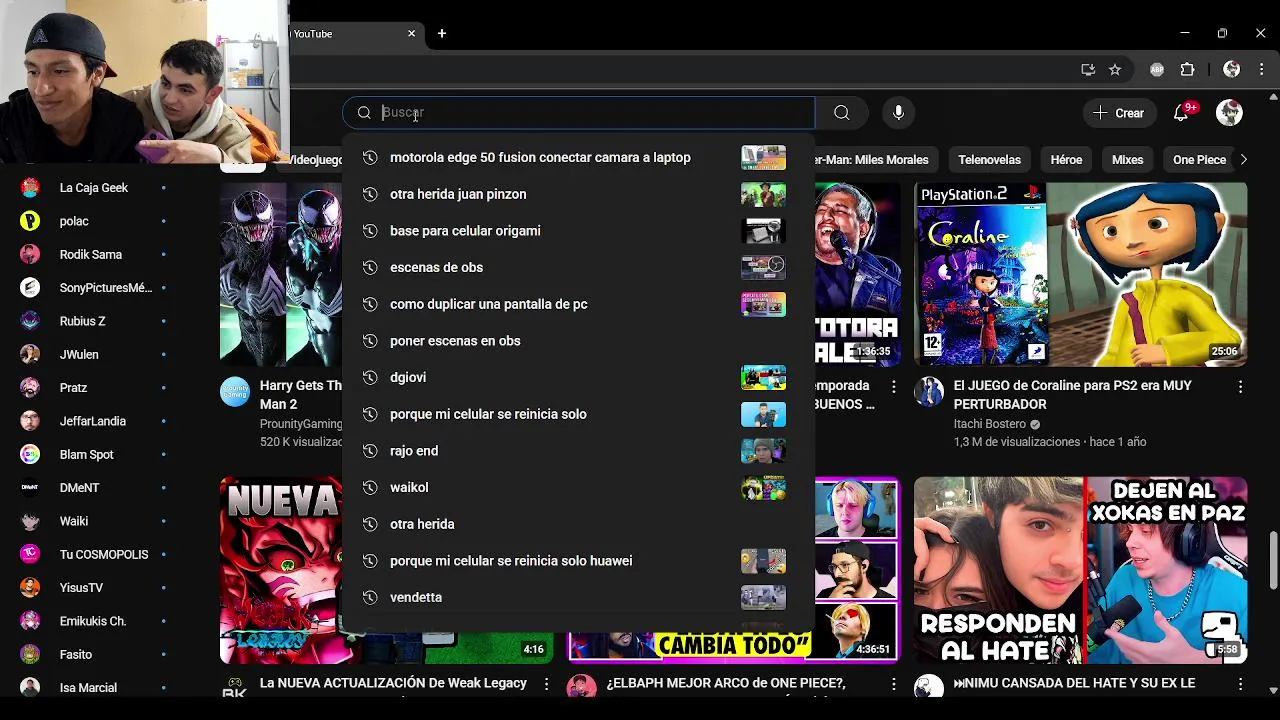Click the Crear button
Viewport: 1280px width, 720px height.
1119,113
